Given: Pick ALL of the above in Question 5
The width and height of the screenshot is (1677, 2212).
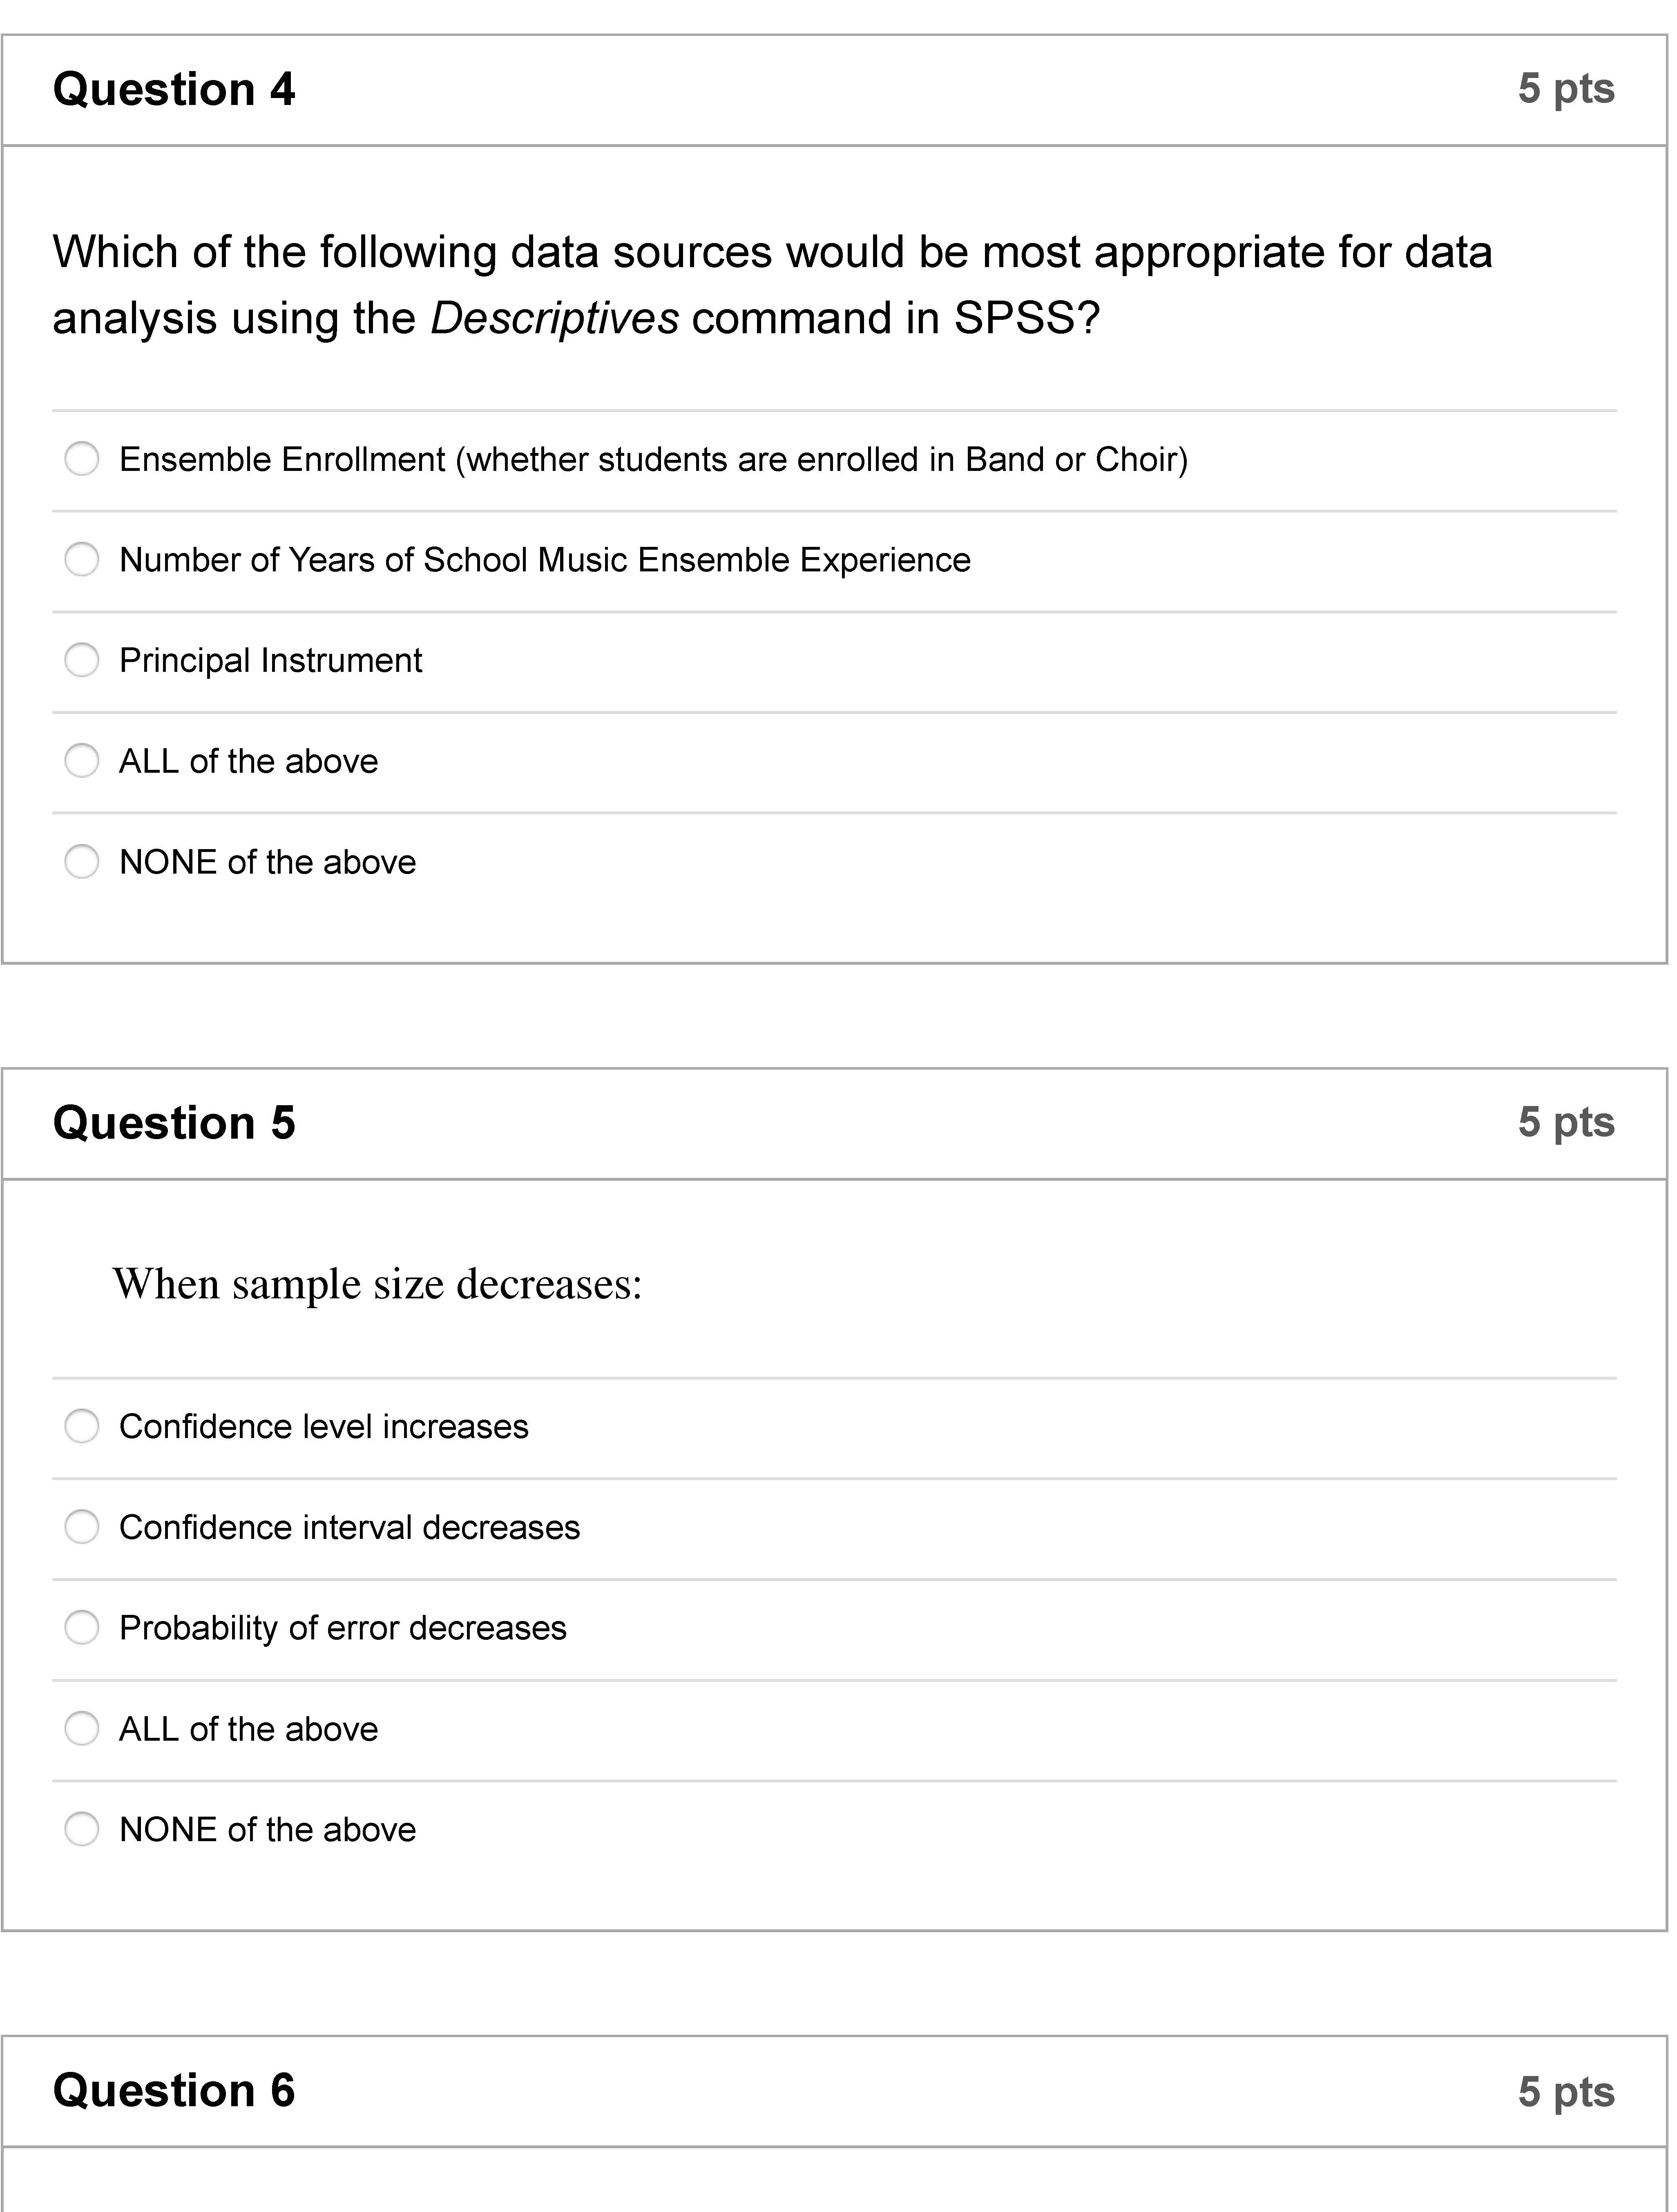Looking at the screenshot, I should coord(82,1729).
